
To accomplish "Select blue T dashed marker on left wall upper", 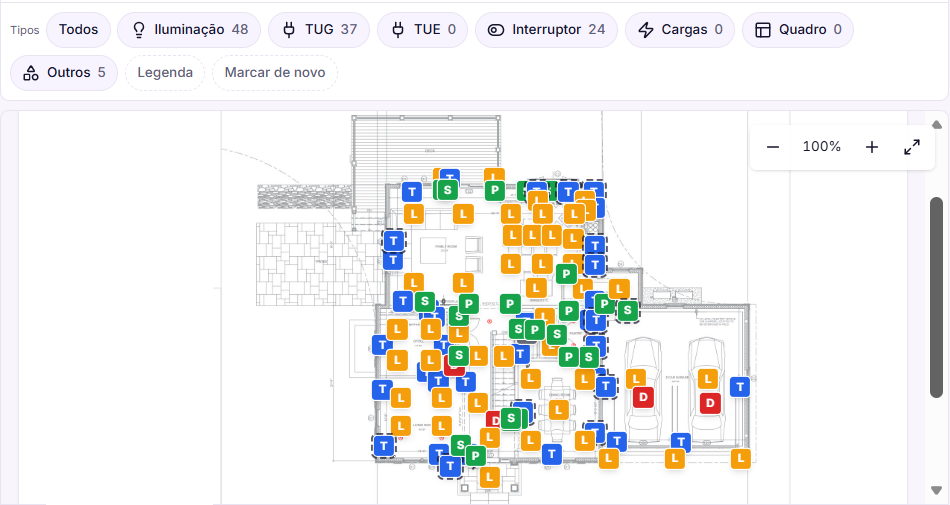I will (x=394, y=241).
